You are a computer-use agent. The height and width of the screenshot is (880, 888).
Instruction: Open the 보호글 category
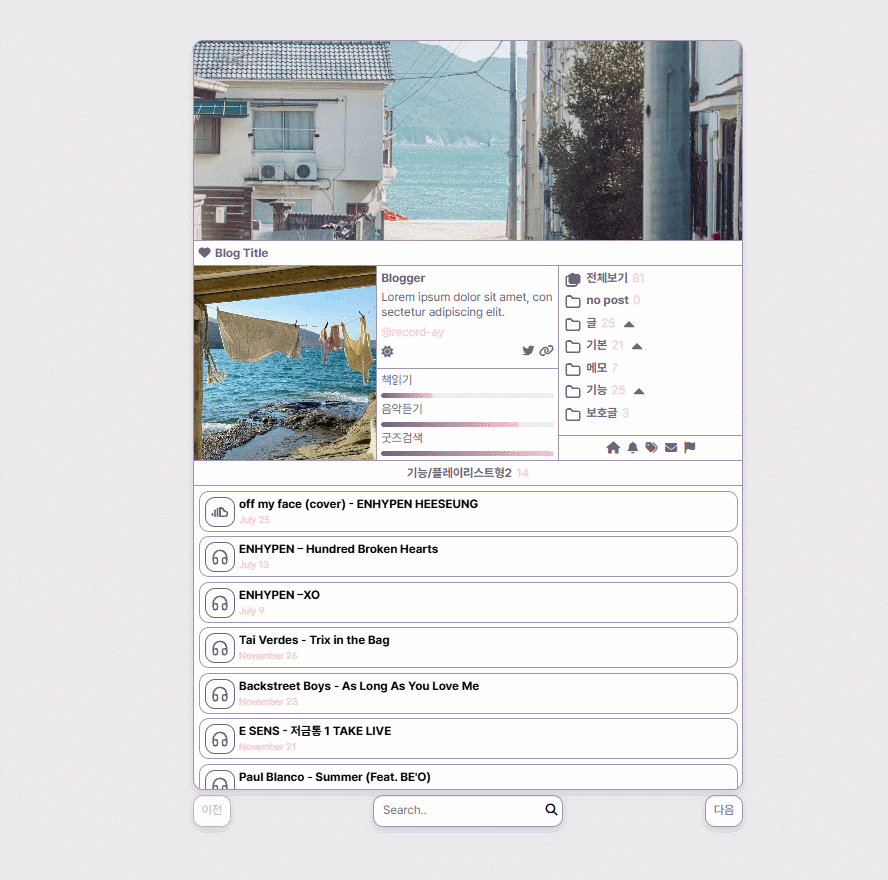tap(601, 412)
